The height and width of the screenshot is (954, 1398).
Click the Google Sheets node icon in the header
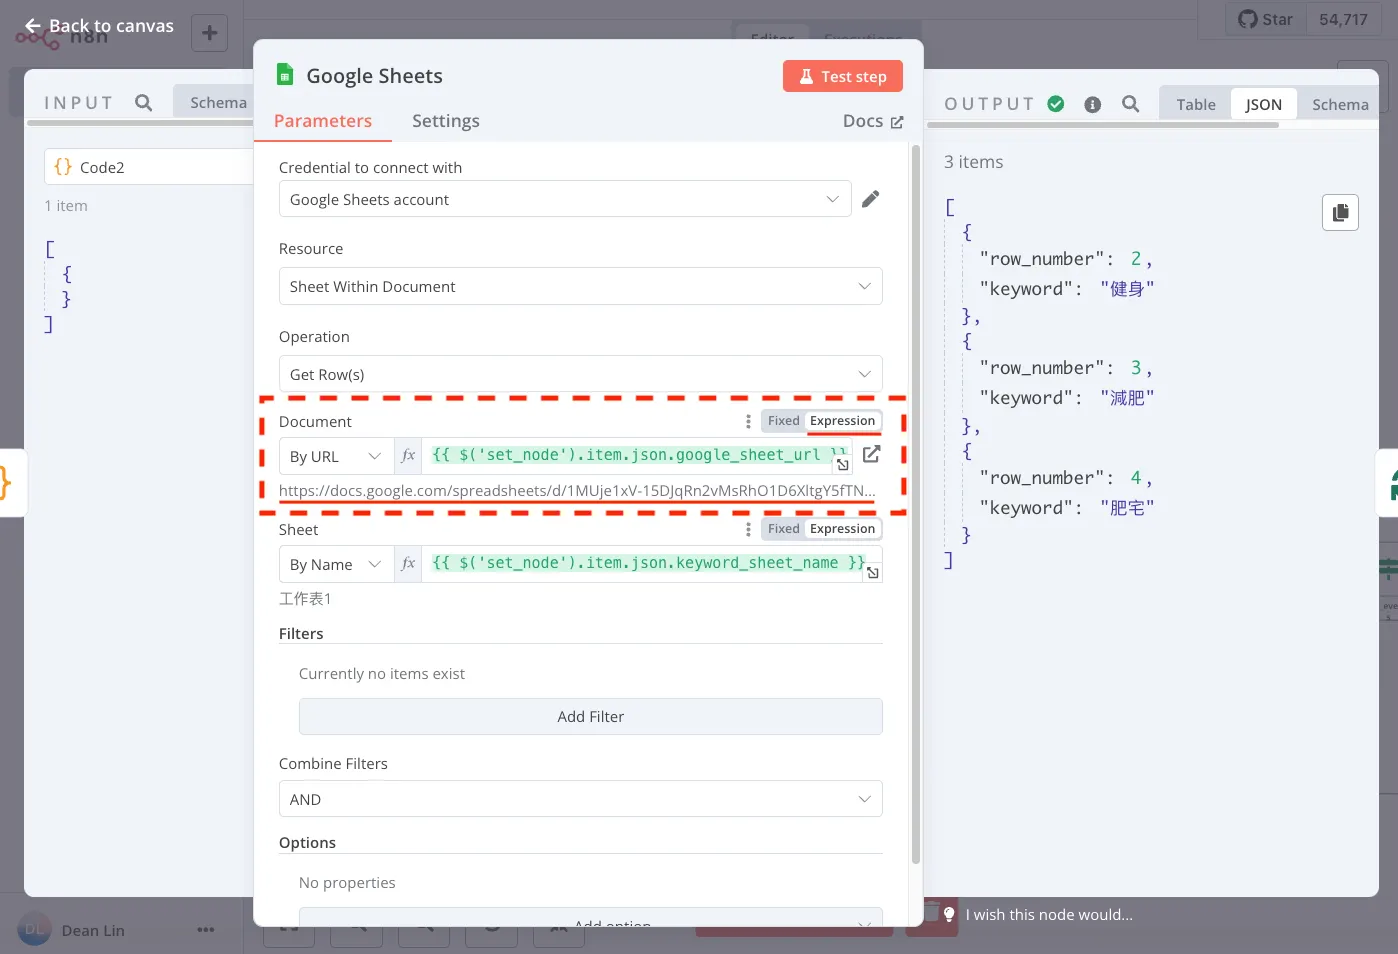pyautogui.click(x=285, y=75)
